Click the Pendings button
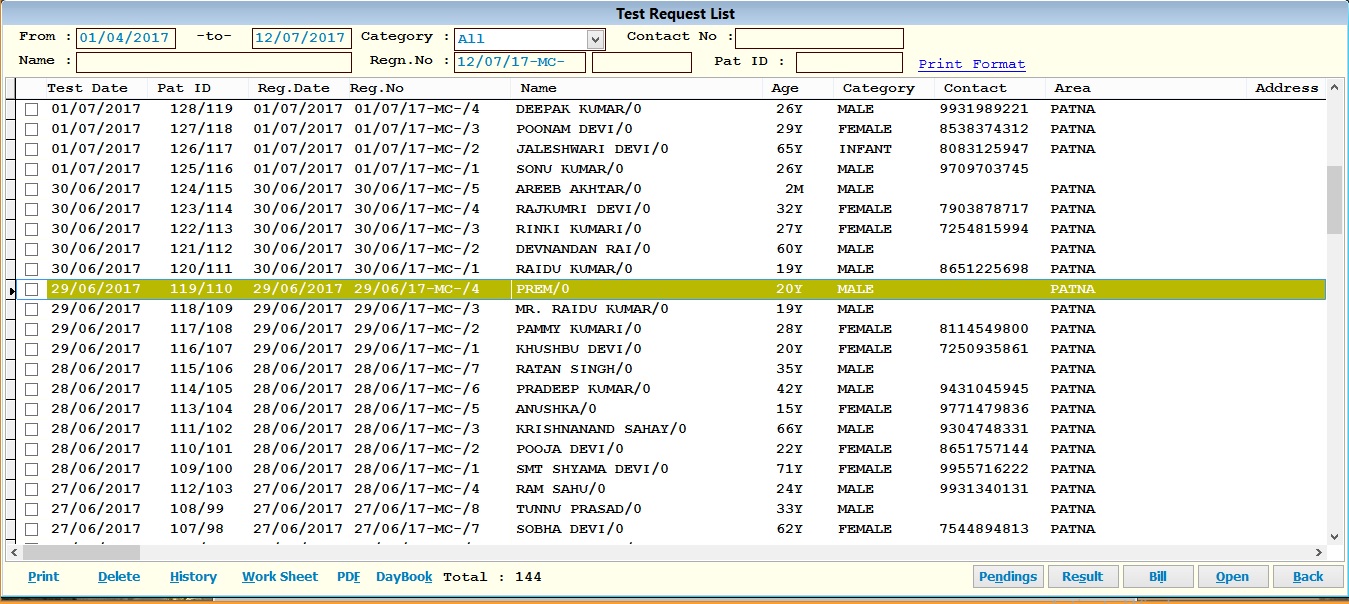Viewport: 1349px width, 604px height. pyautogui.click(x=1007, y=576)
